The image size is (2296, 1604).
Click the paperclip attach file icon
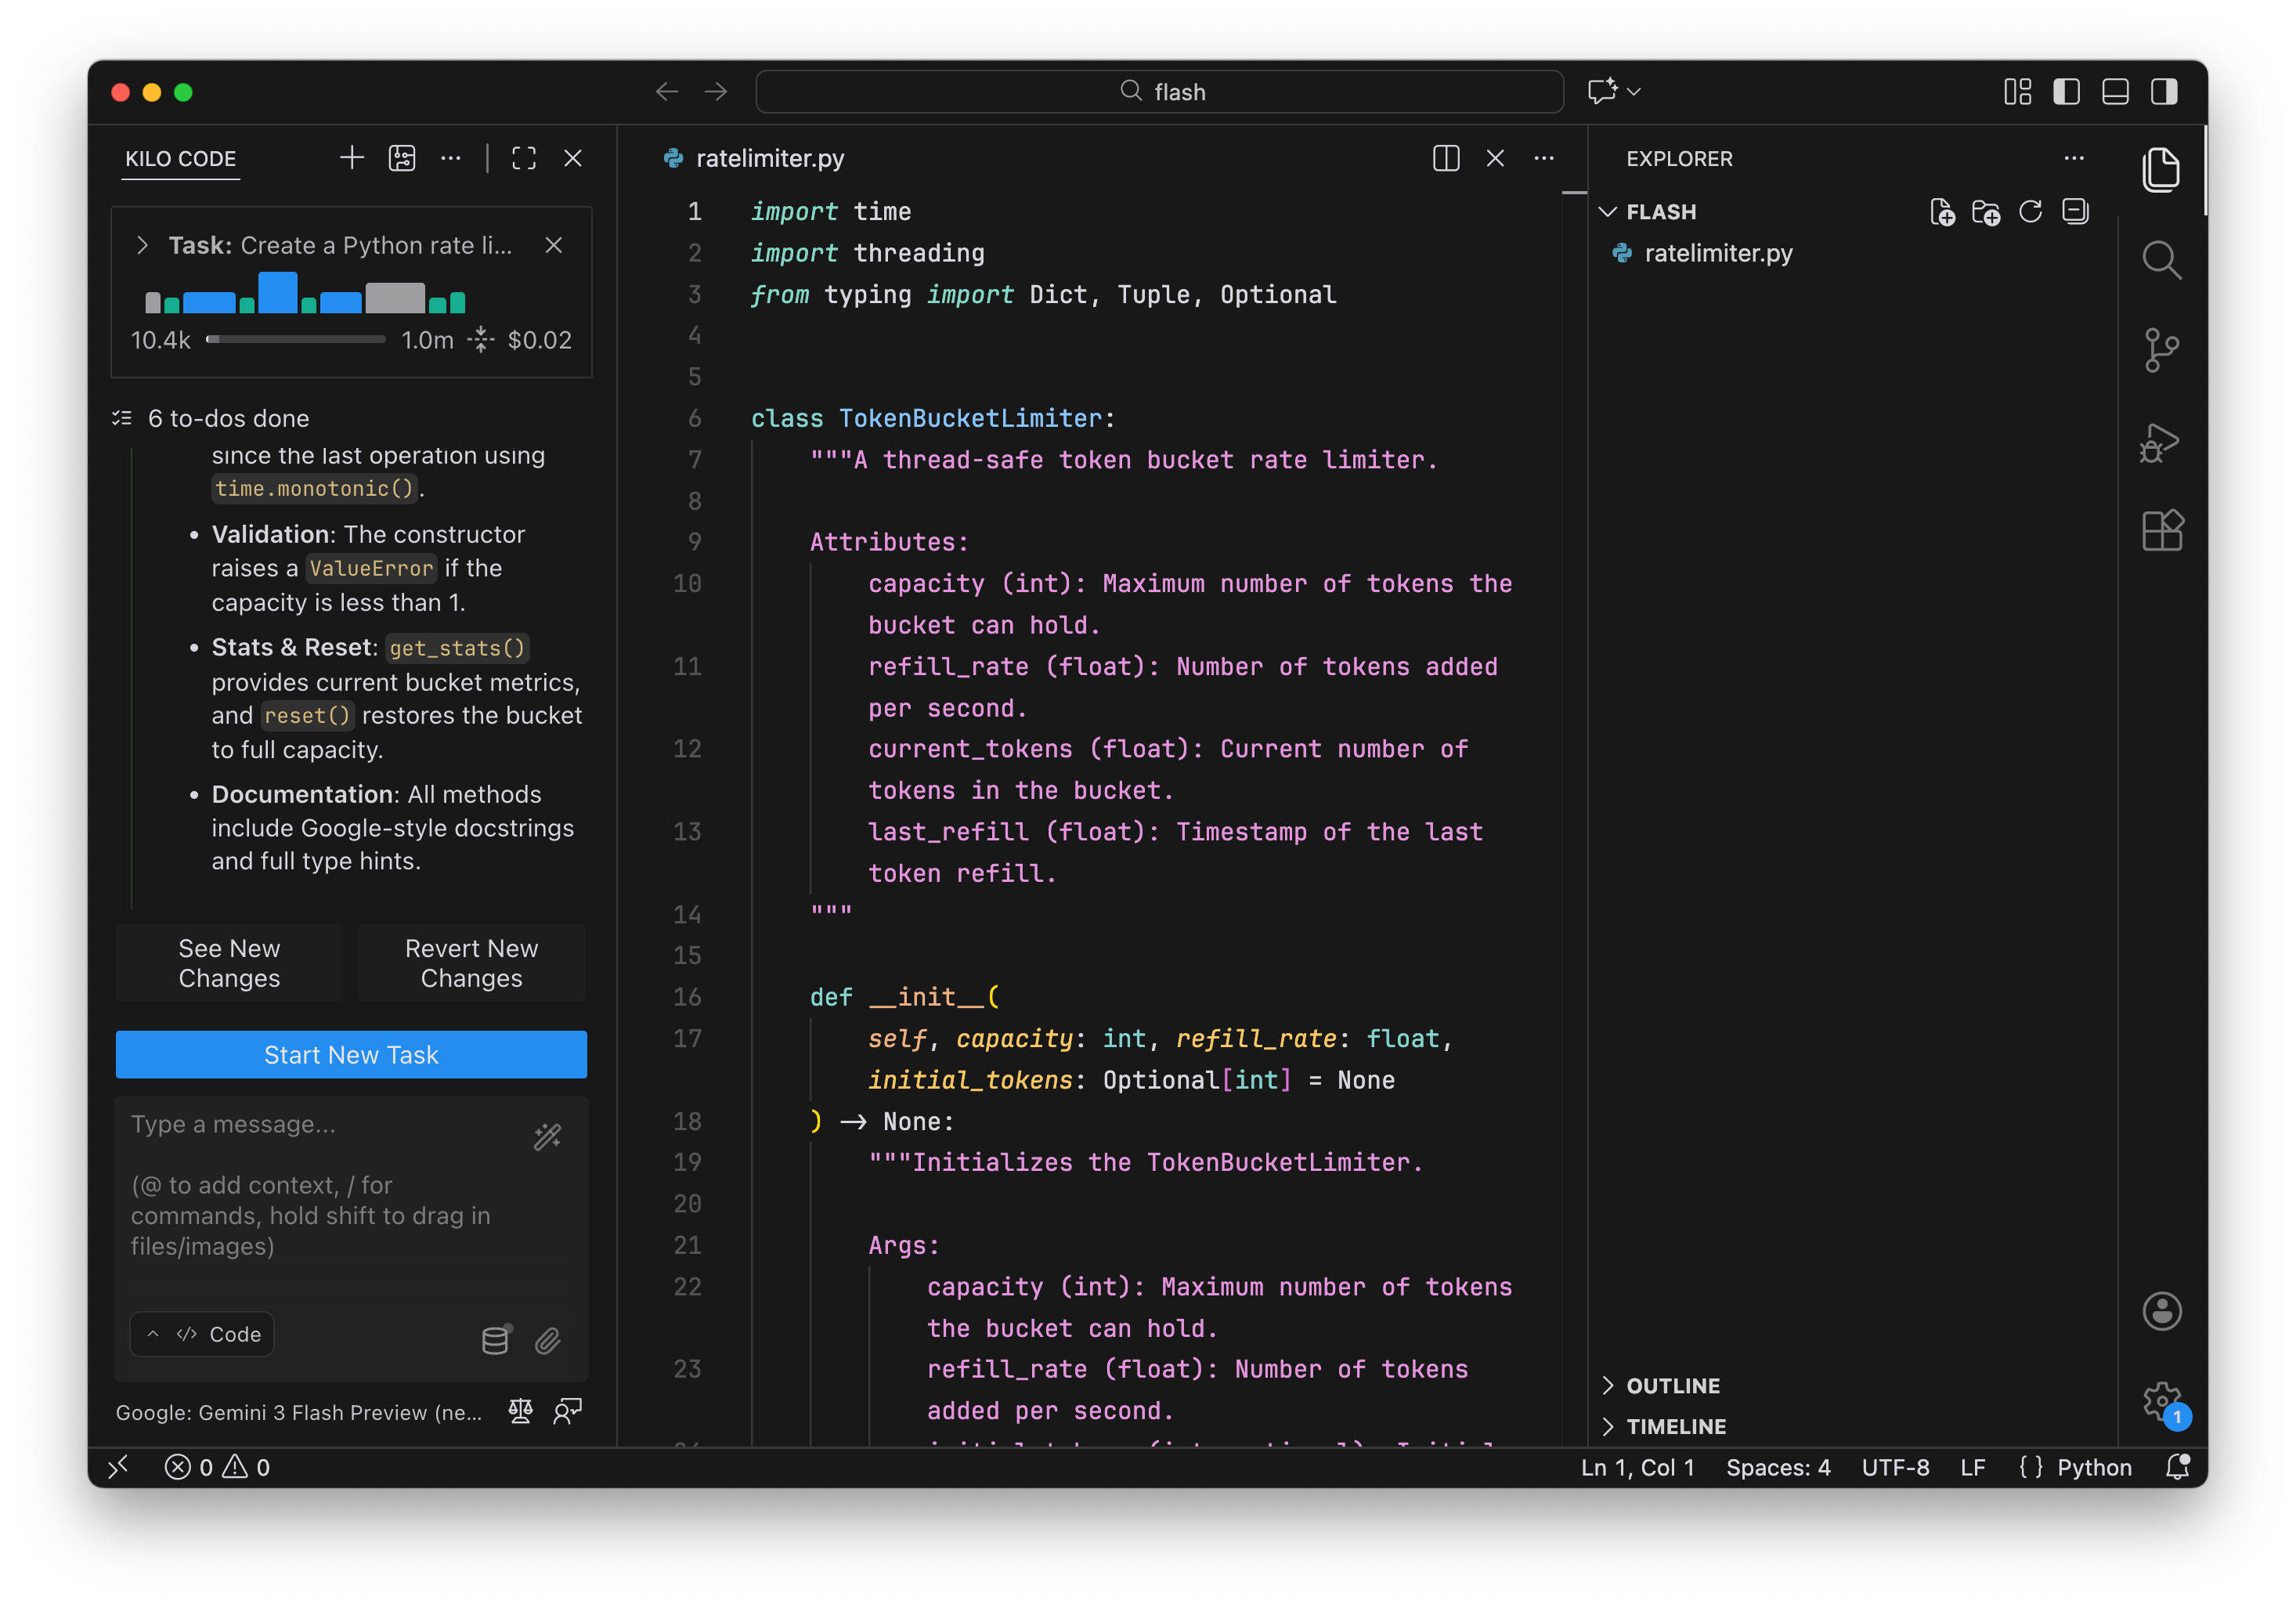coord(547,1341)
